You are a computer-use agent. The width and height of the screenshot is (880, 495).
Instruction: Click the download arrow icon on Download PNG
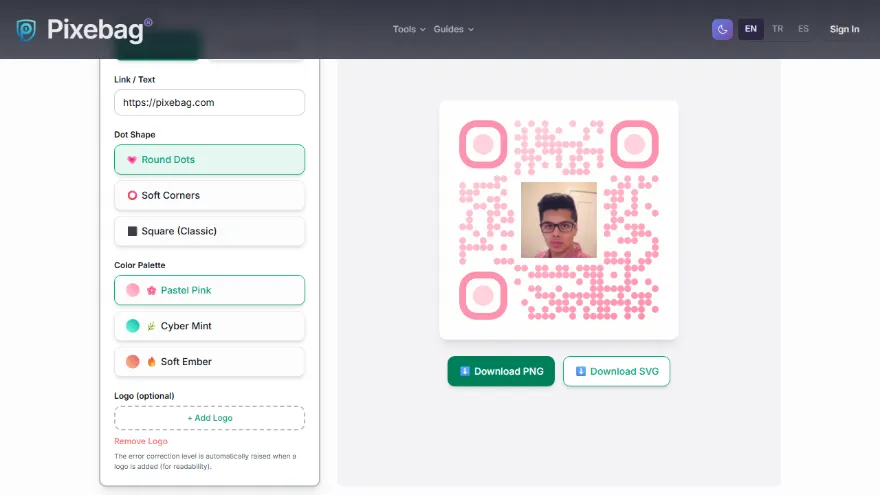click(465, 371)
